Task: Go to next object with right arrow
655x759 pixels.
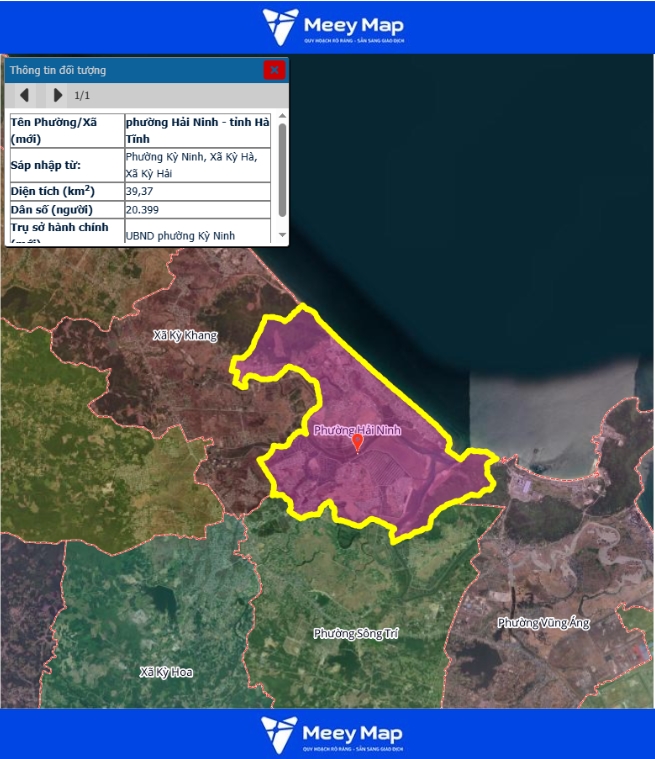Action: (x=57, y=95)
